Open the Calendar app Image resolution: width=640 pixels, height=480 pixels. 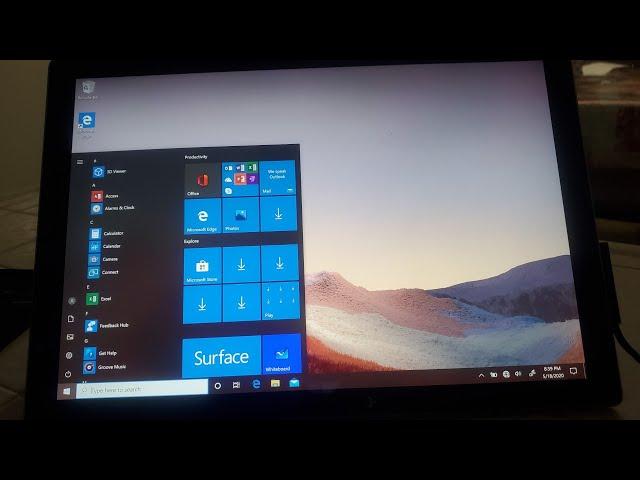[105, 247]
